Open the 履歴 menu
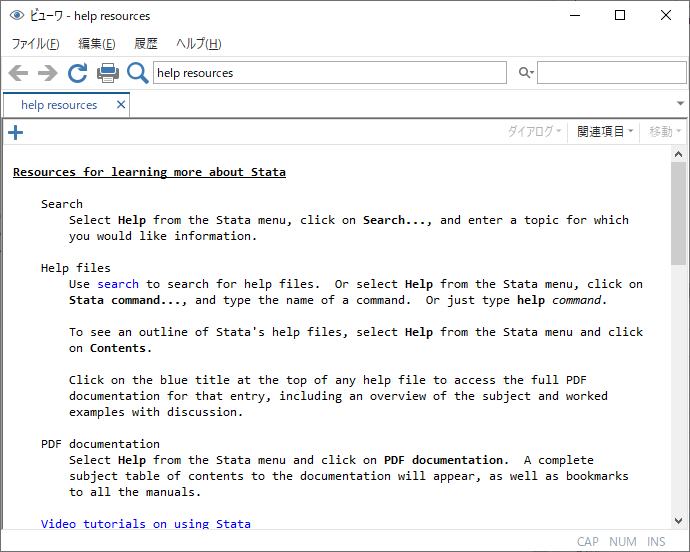Screen dimensions: 690x552 pyautogui.click(x=146, y=44)
